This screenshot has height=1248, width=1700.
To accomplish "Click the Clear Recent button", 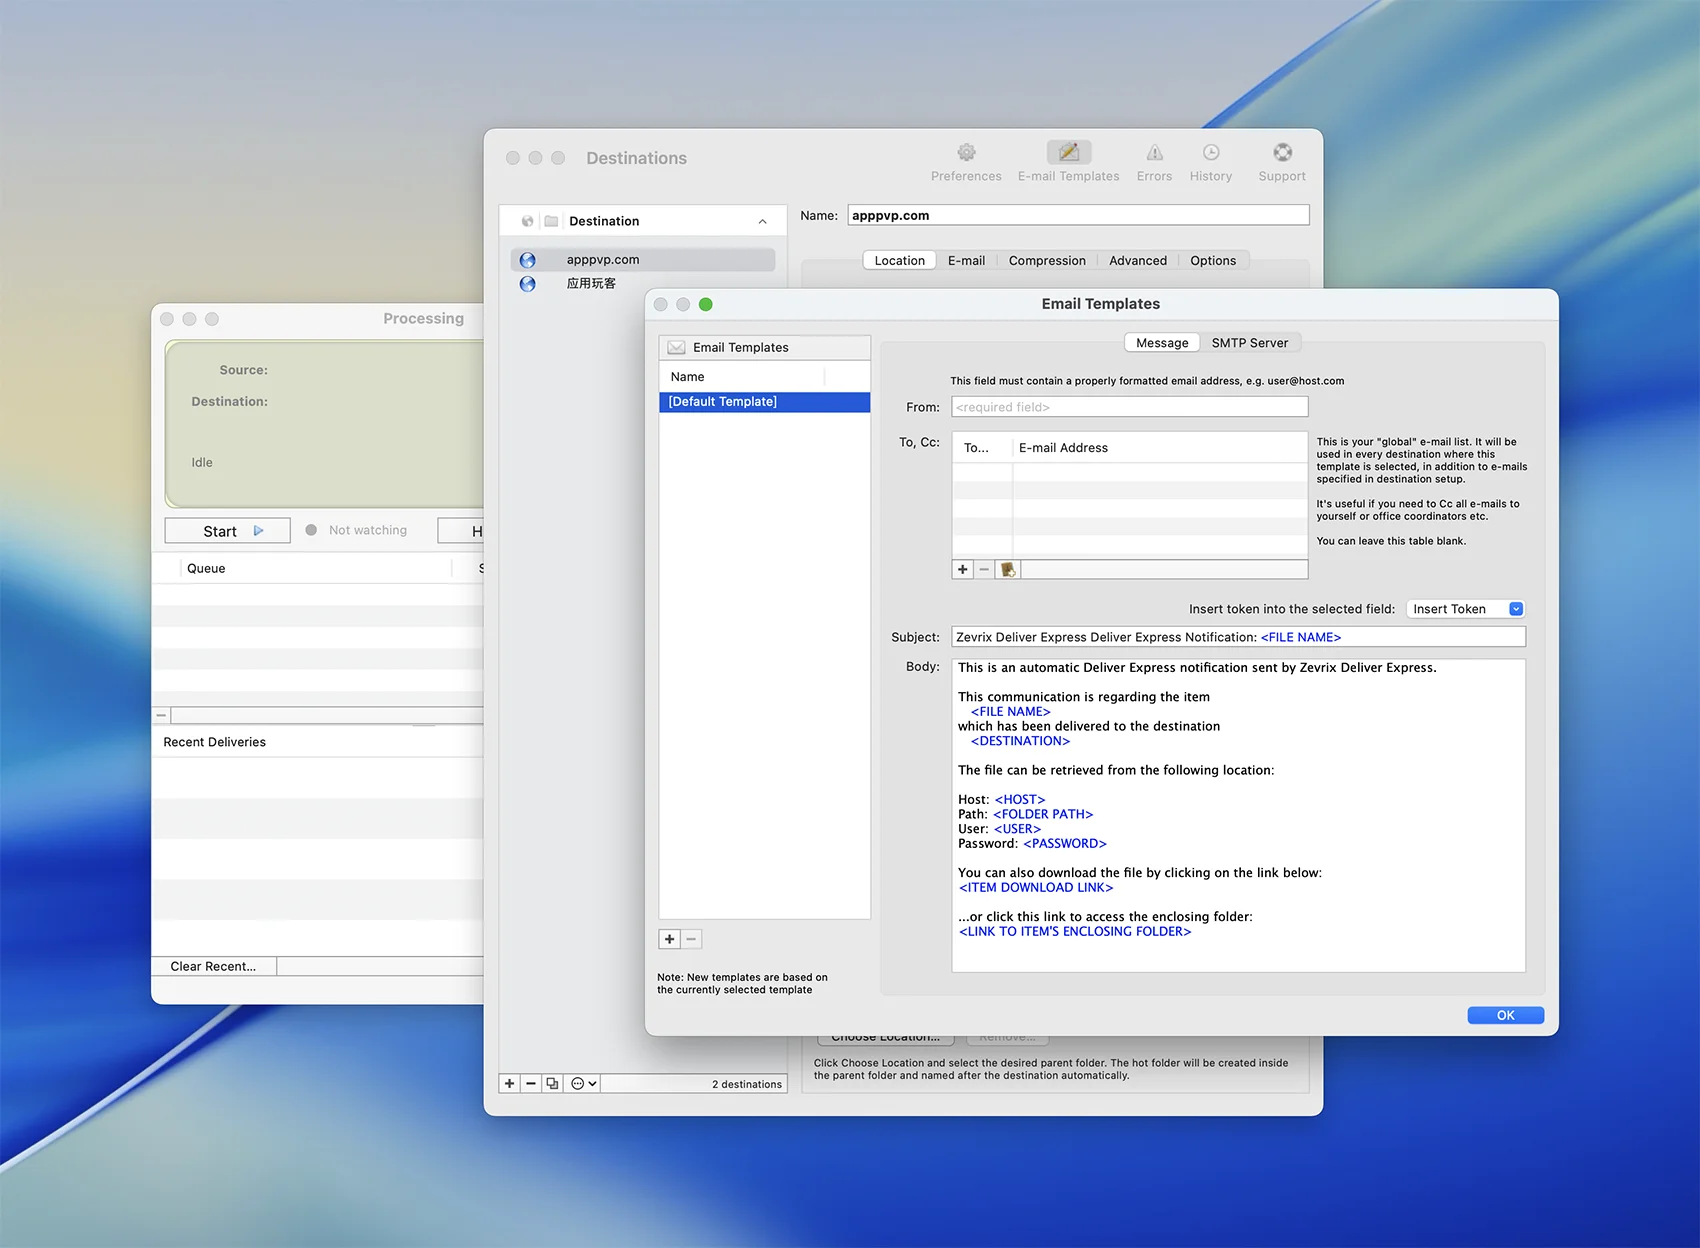I will pos(213,966).
